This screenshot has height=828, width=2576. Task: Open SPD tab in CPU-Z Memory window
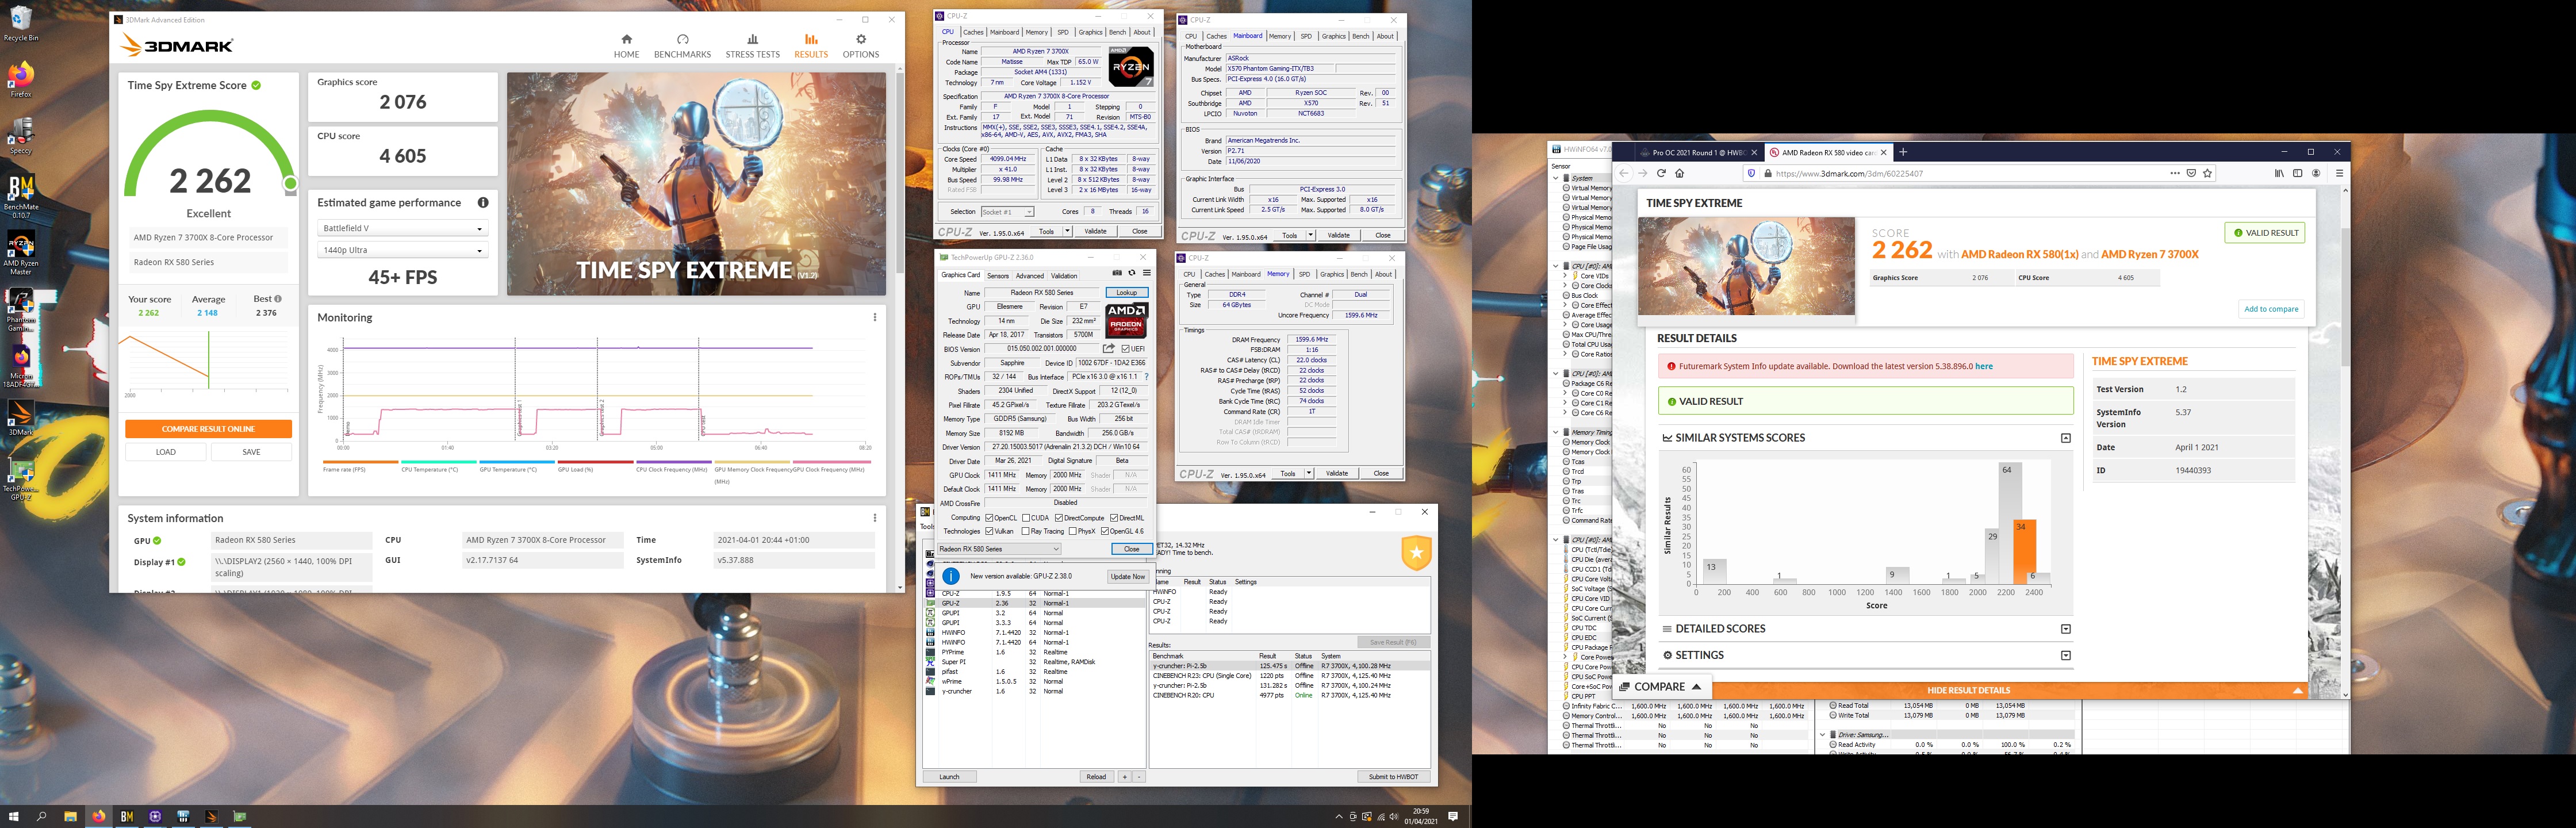click(1304, 274)
